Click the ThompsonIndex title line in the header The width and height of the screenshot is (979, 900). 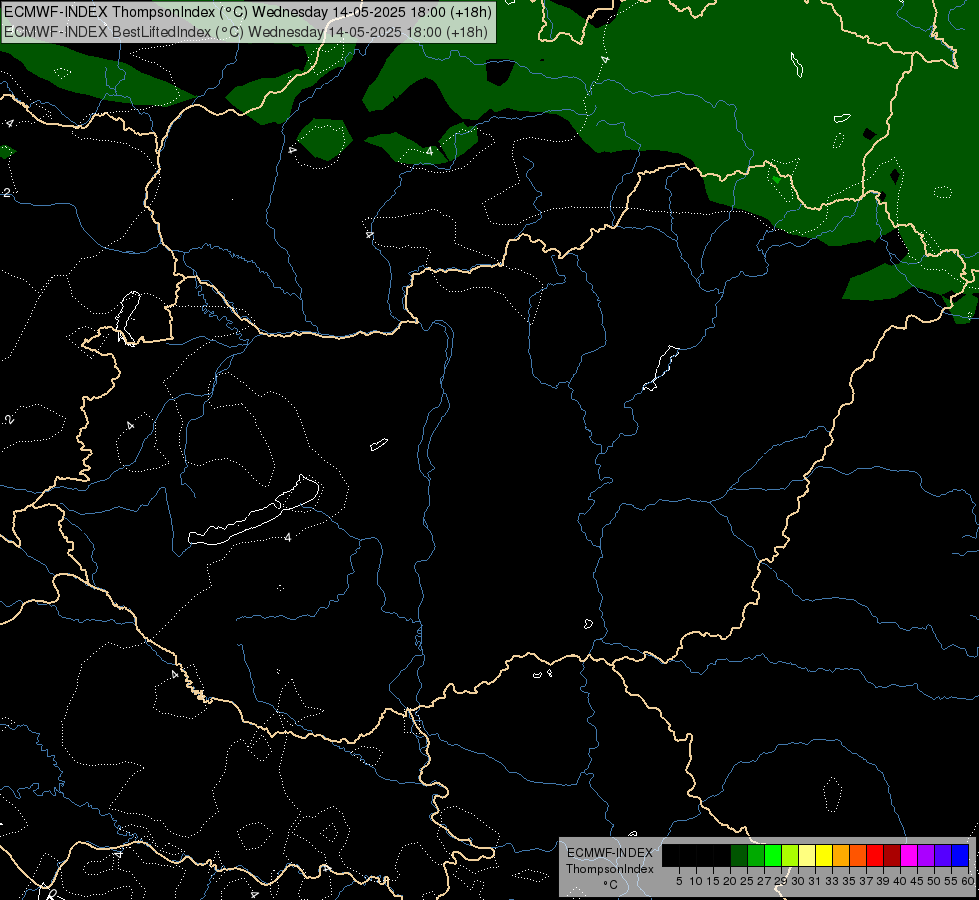pyautogui.click(x=248, y=12)
